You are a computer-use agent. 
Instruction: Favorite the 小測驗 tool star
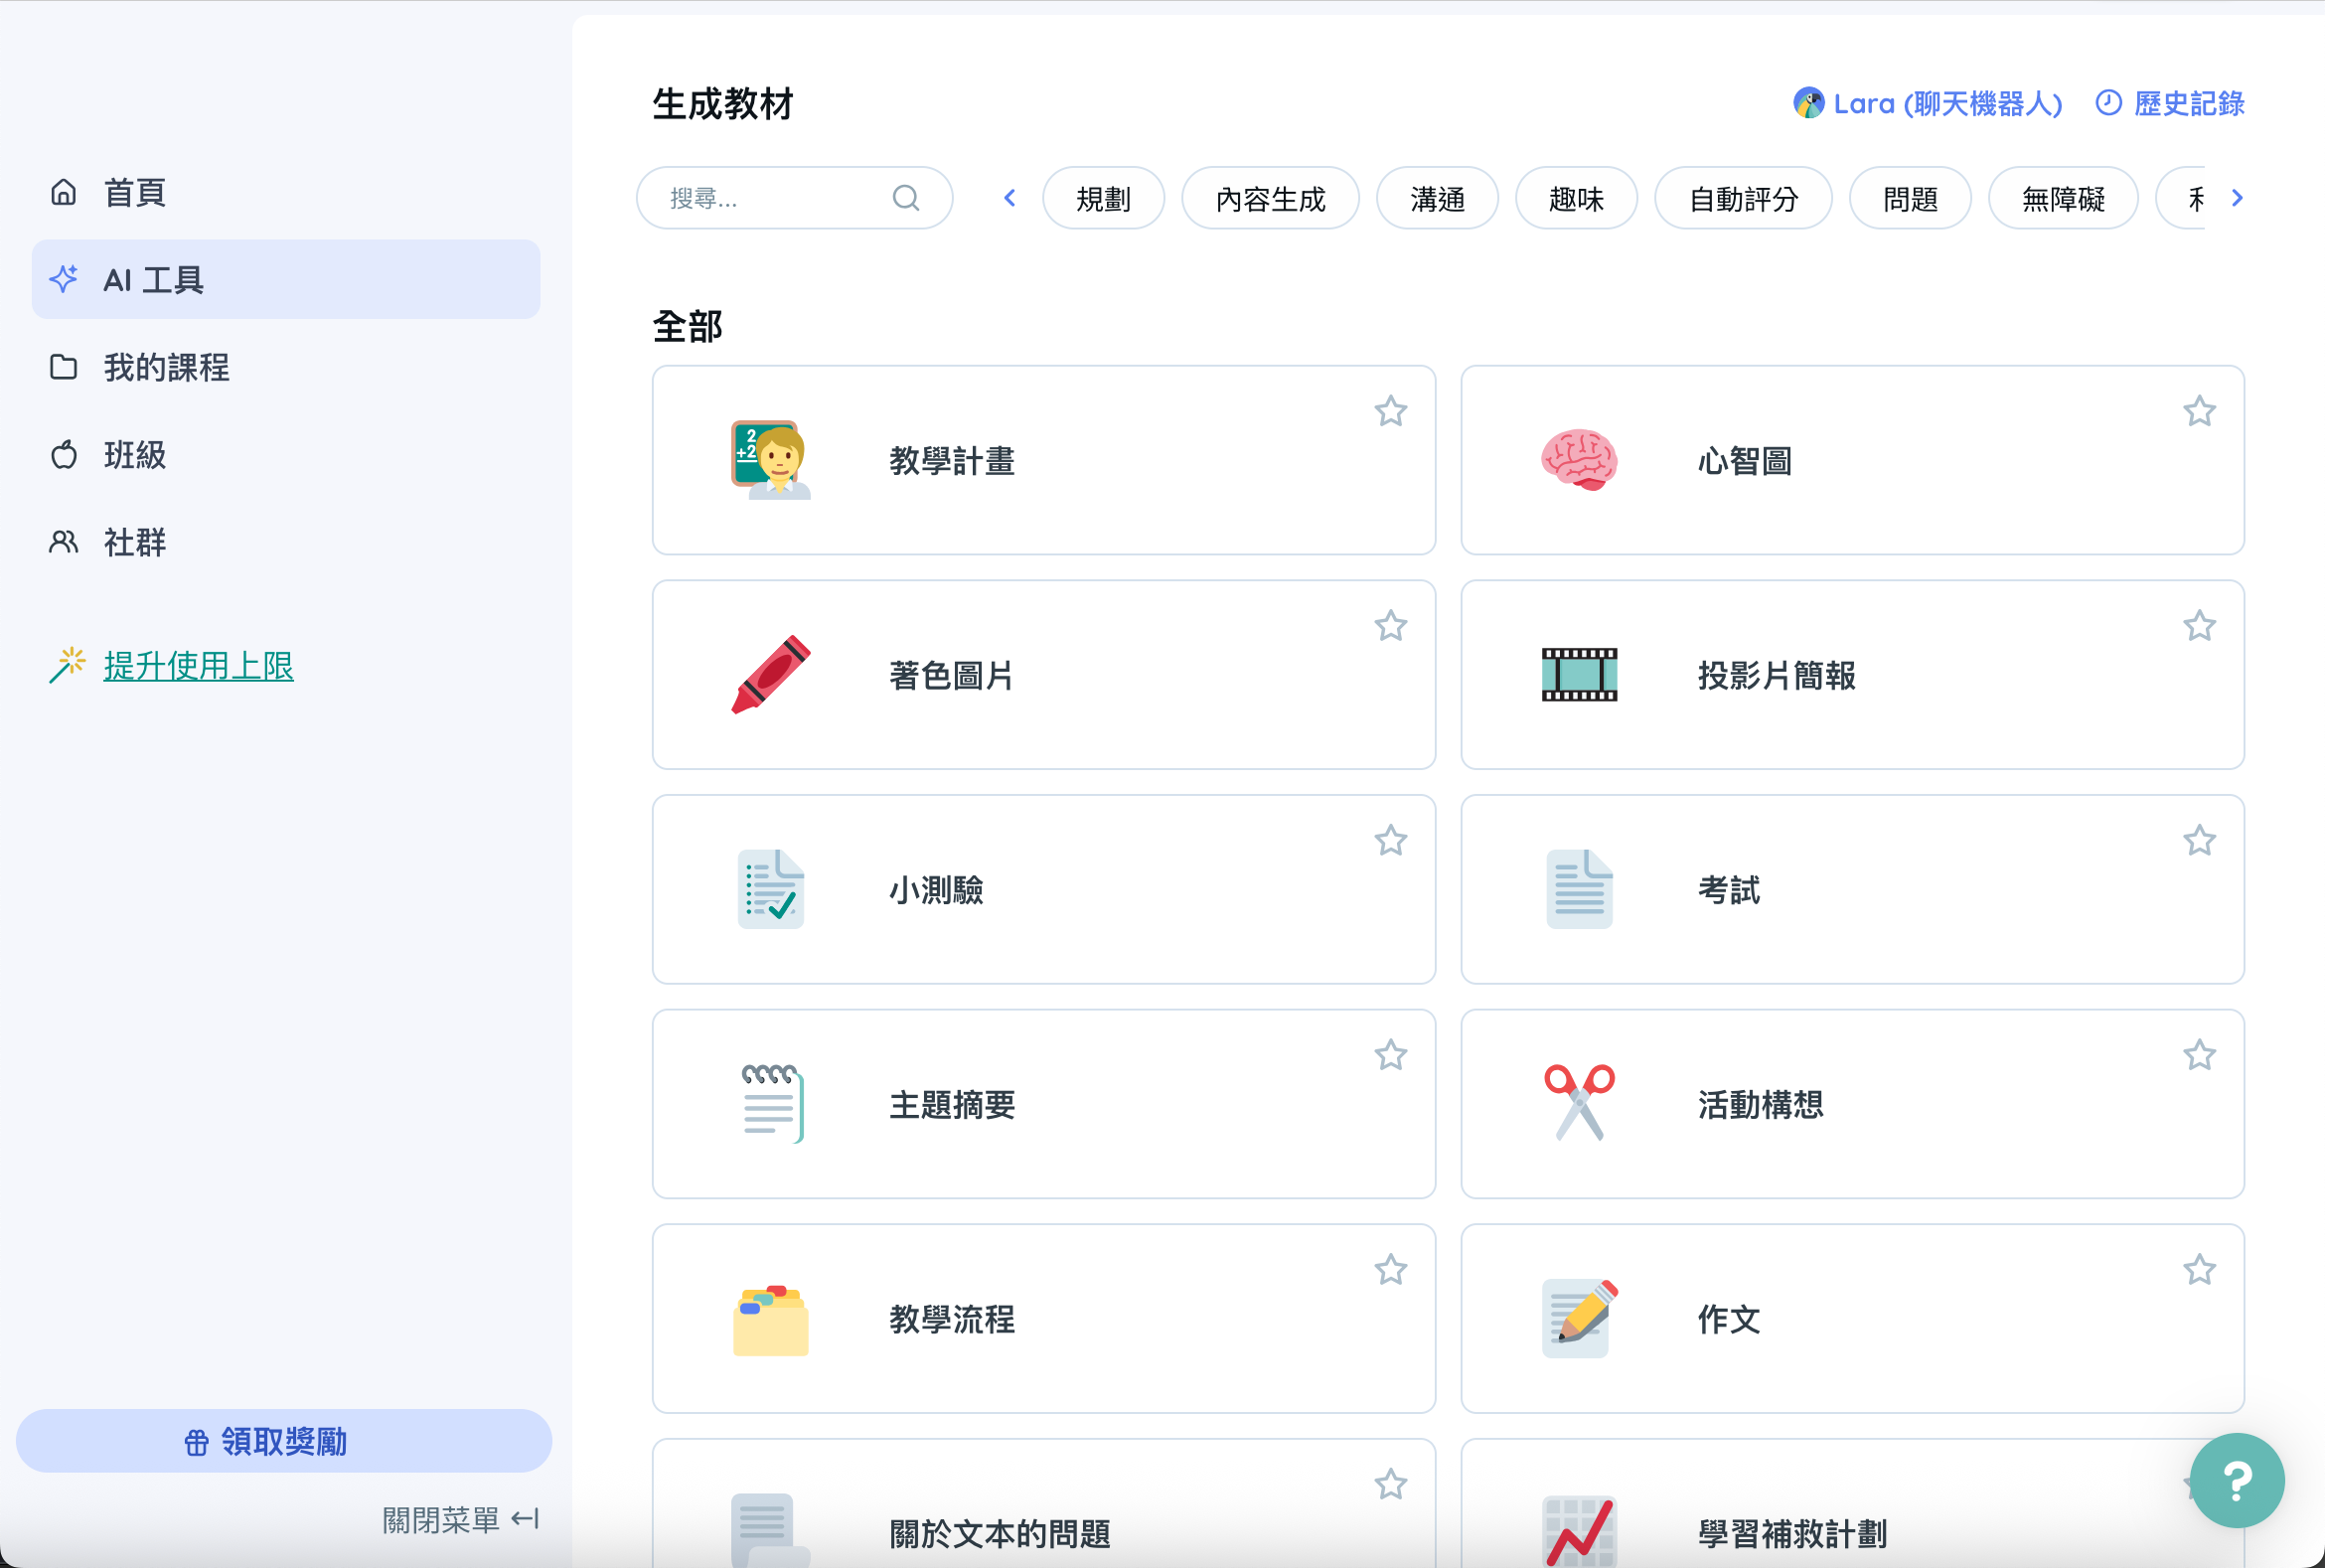[1390, 841]
